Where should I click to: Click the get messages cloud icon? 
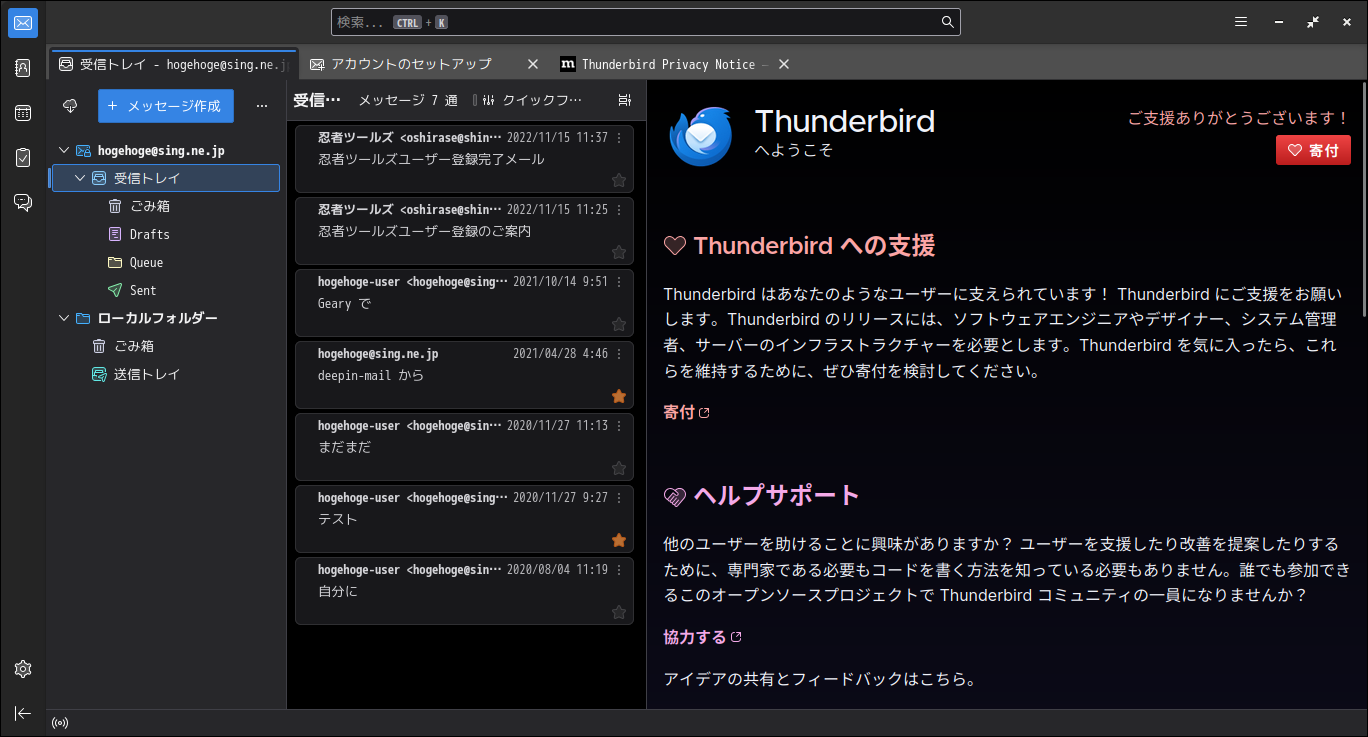coord(70,106)
